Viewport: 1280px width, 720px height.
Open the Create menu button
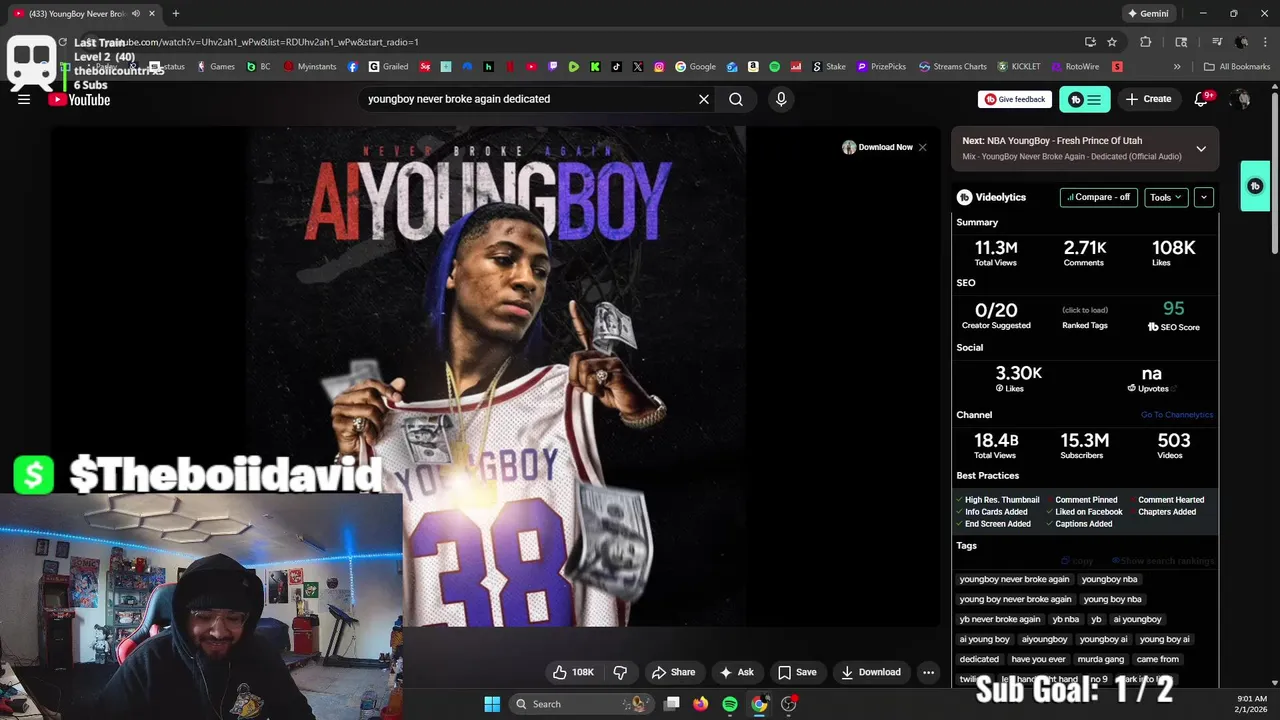coord(1148,99)
